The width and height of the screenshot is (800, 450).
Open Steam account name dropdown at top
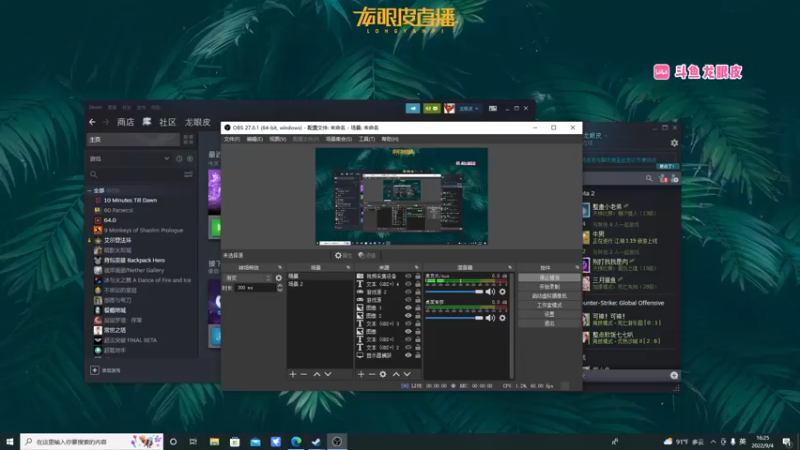coord(469,108)
